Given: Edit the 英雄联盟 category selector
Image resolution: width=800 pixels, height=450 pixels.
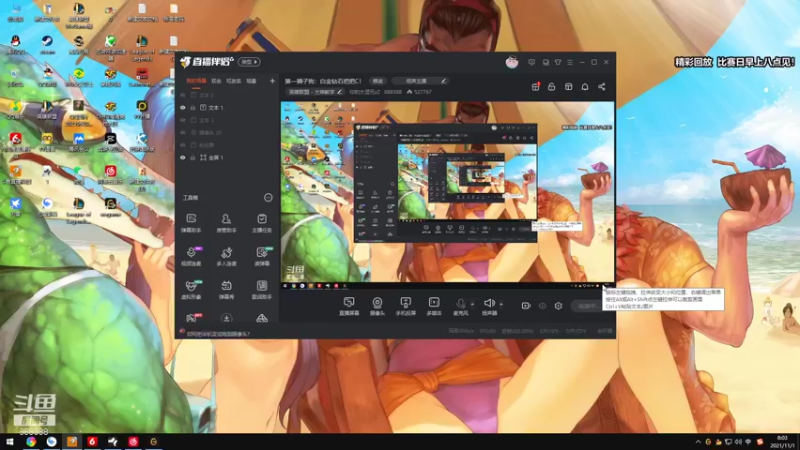Looking at the screenshot, I should pos(315,92).
